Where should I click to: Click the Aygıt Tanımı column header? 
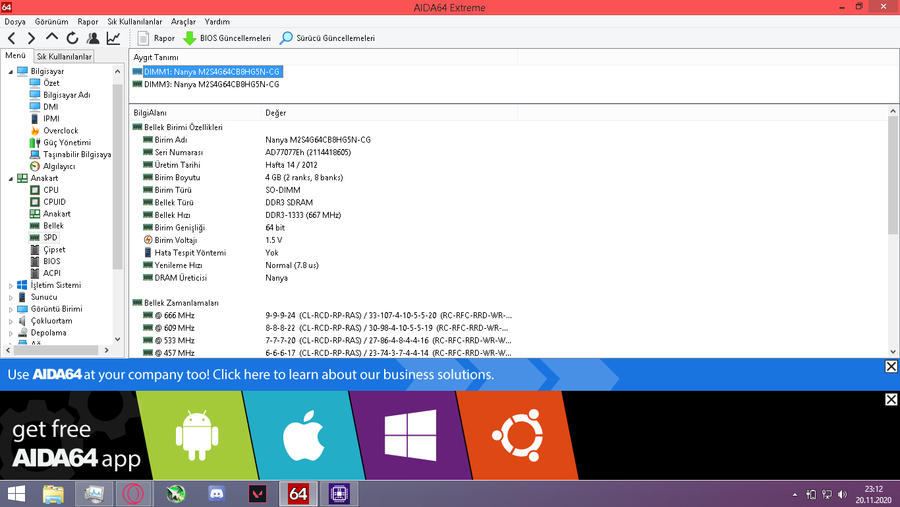click(324, 57)
